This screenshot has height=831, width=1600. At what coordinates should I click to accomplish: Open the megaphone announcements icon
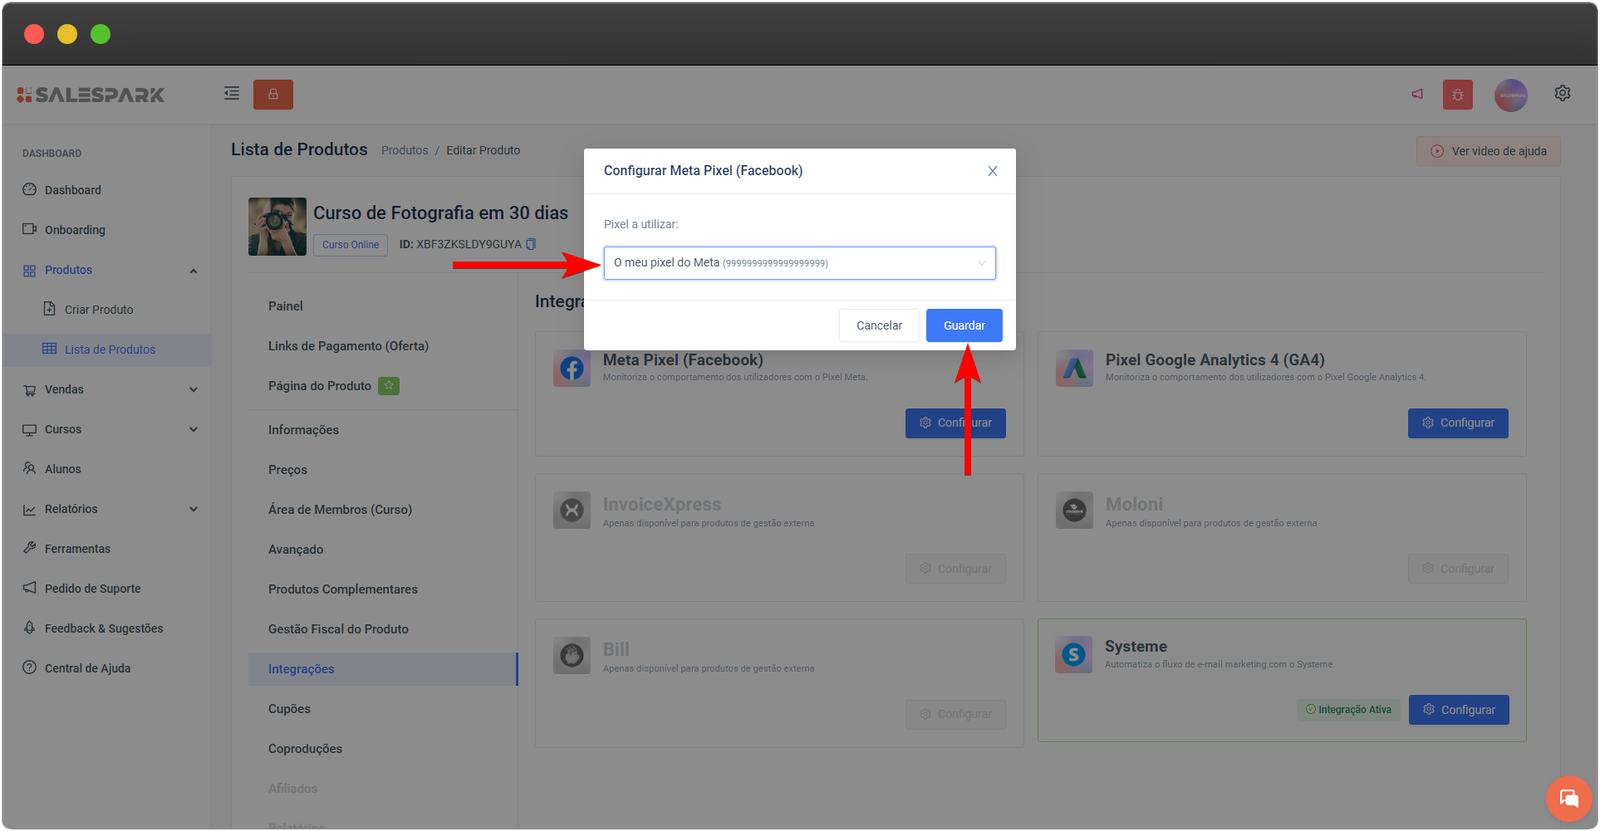[x=1417, y=94]
